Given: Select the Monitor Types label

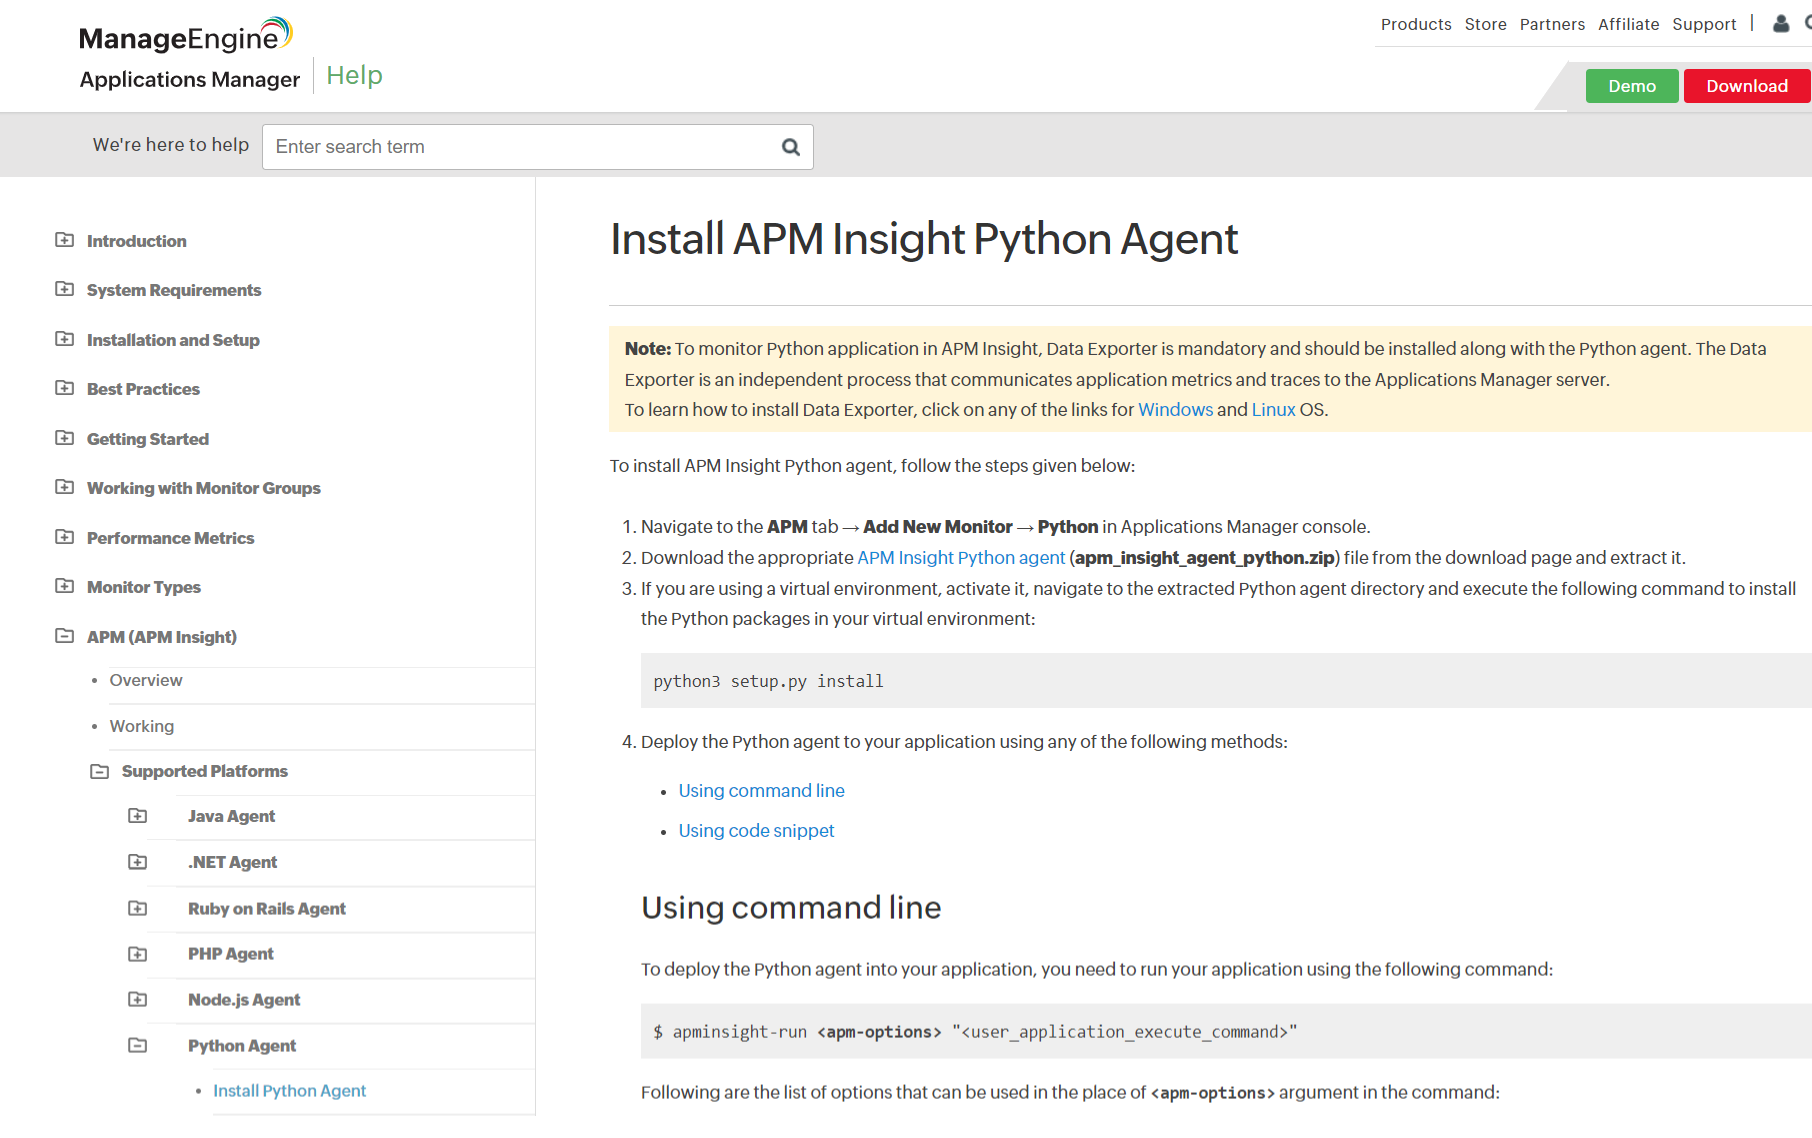Looking at the screenshot, I should (x=144, y=587).
